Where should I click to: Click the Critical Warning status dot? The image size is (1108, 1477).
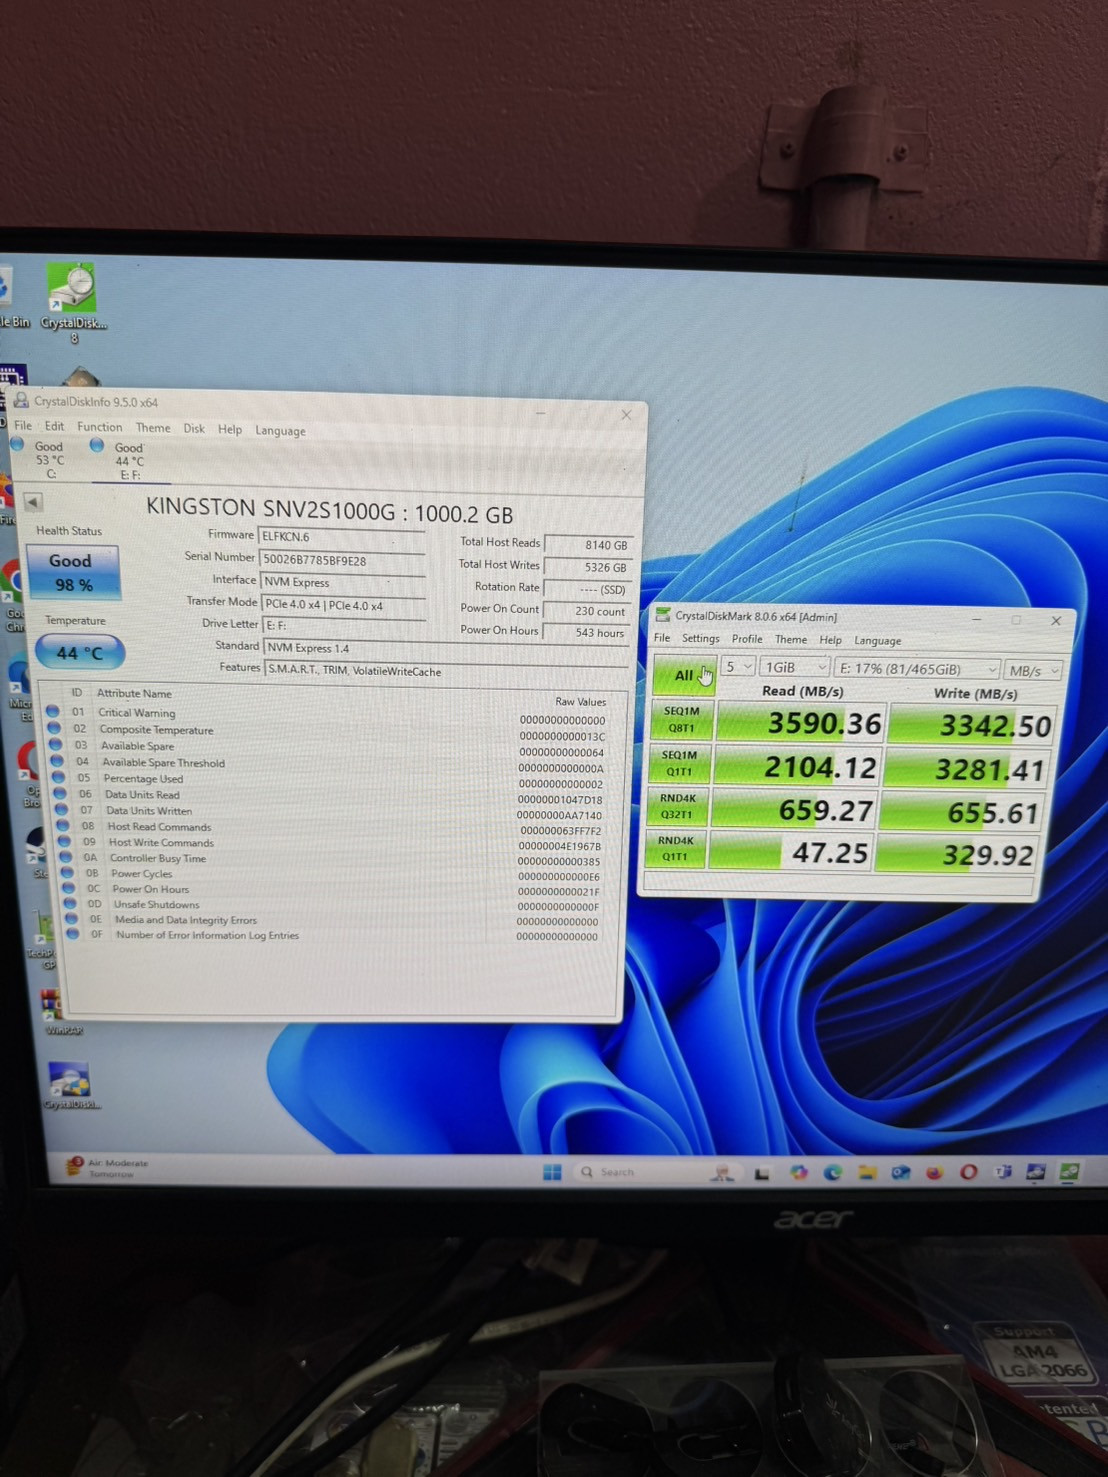52,711
